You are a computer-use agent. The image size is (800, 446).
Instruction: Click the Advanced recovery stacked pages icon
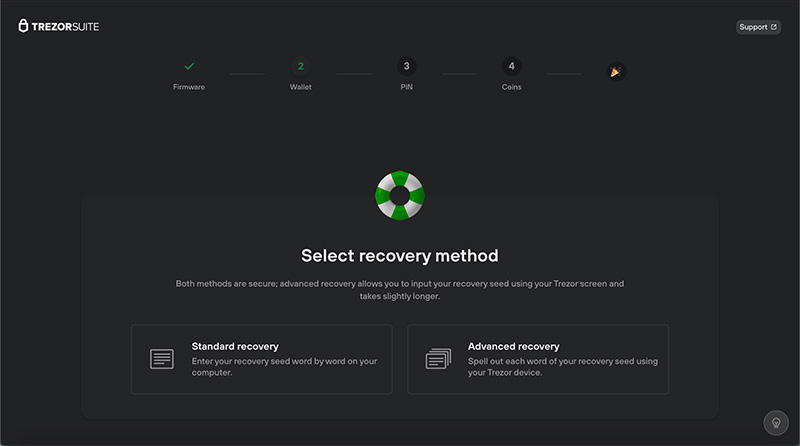coord(438,359)
